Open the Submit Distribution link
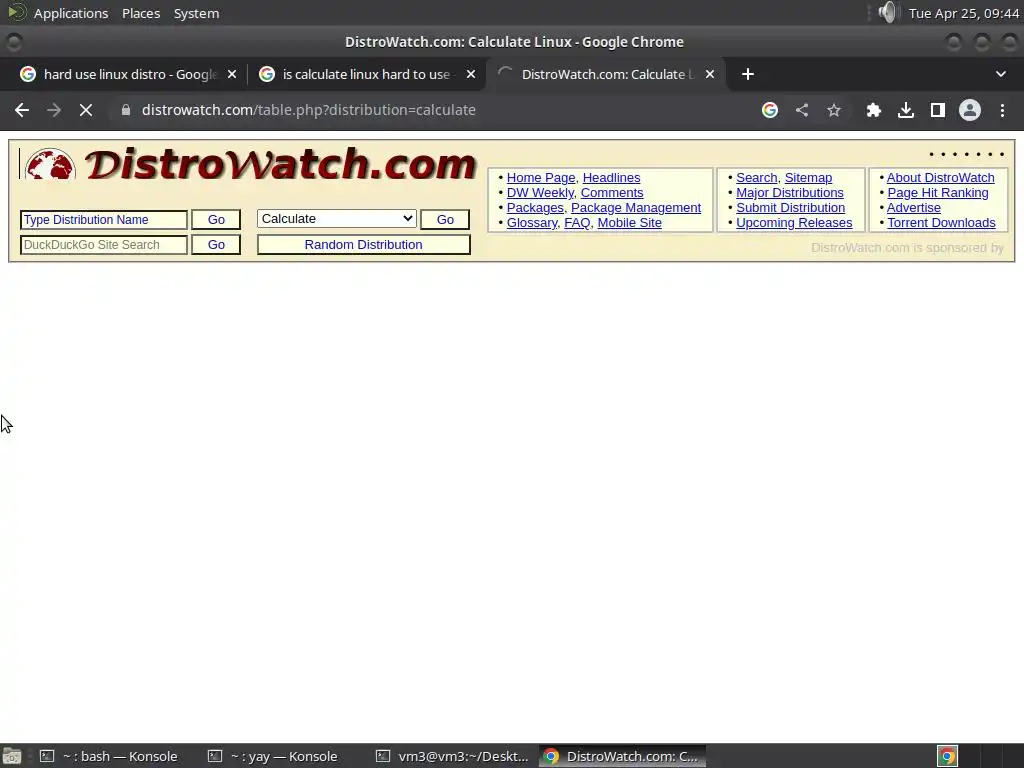 pyautogui.click(x=790, y=208)
